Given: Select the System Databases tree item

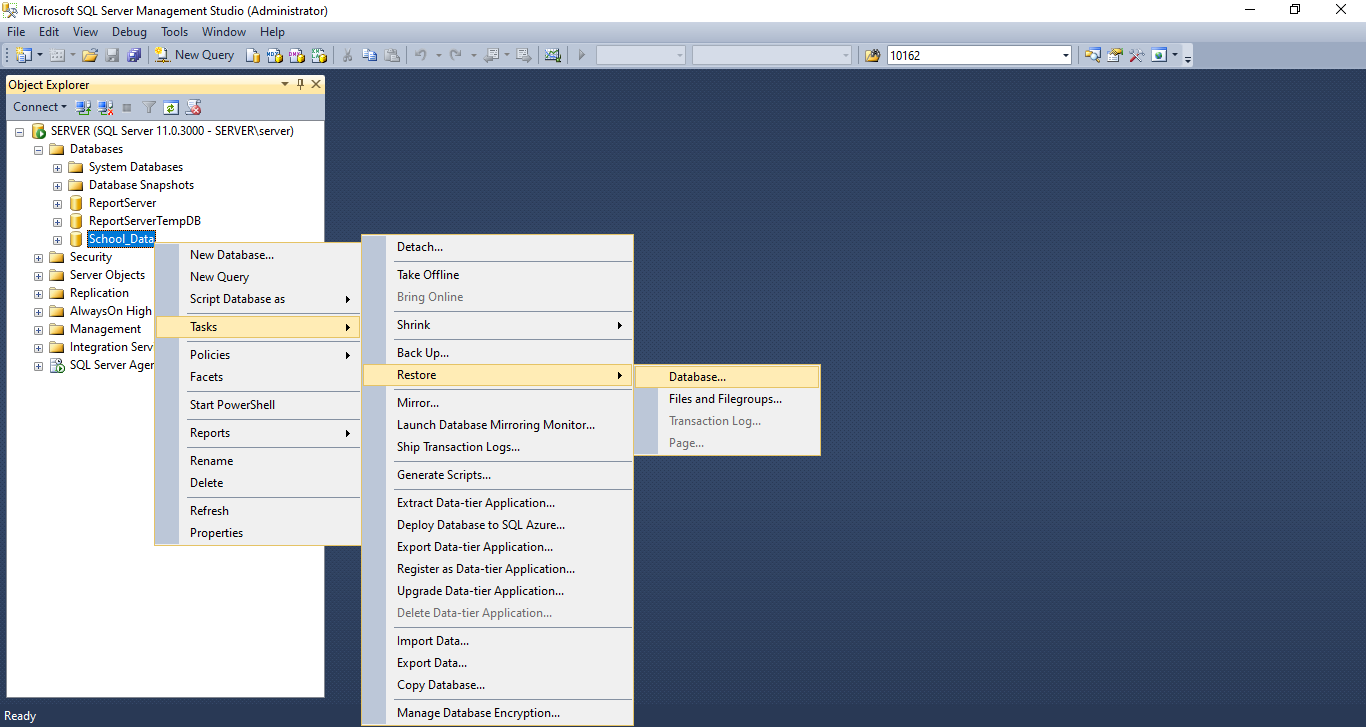Looking at the screenshot, I should click(136, 167).
